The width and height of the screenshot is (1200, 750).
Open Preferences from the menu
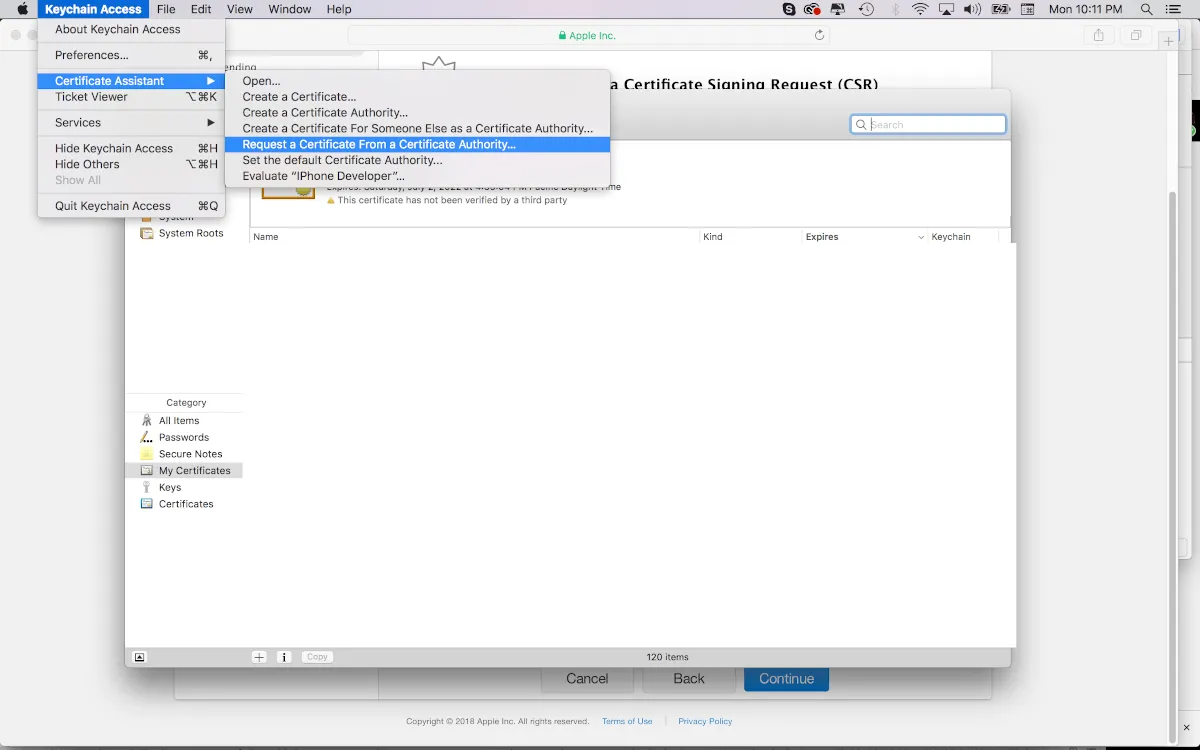point(131,55)
